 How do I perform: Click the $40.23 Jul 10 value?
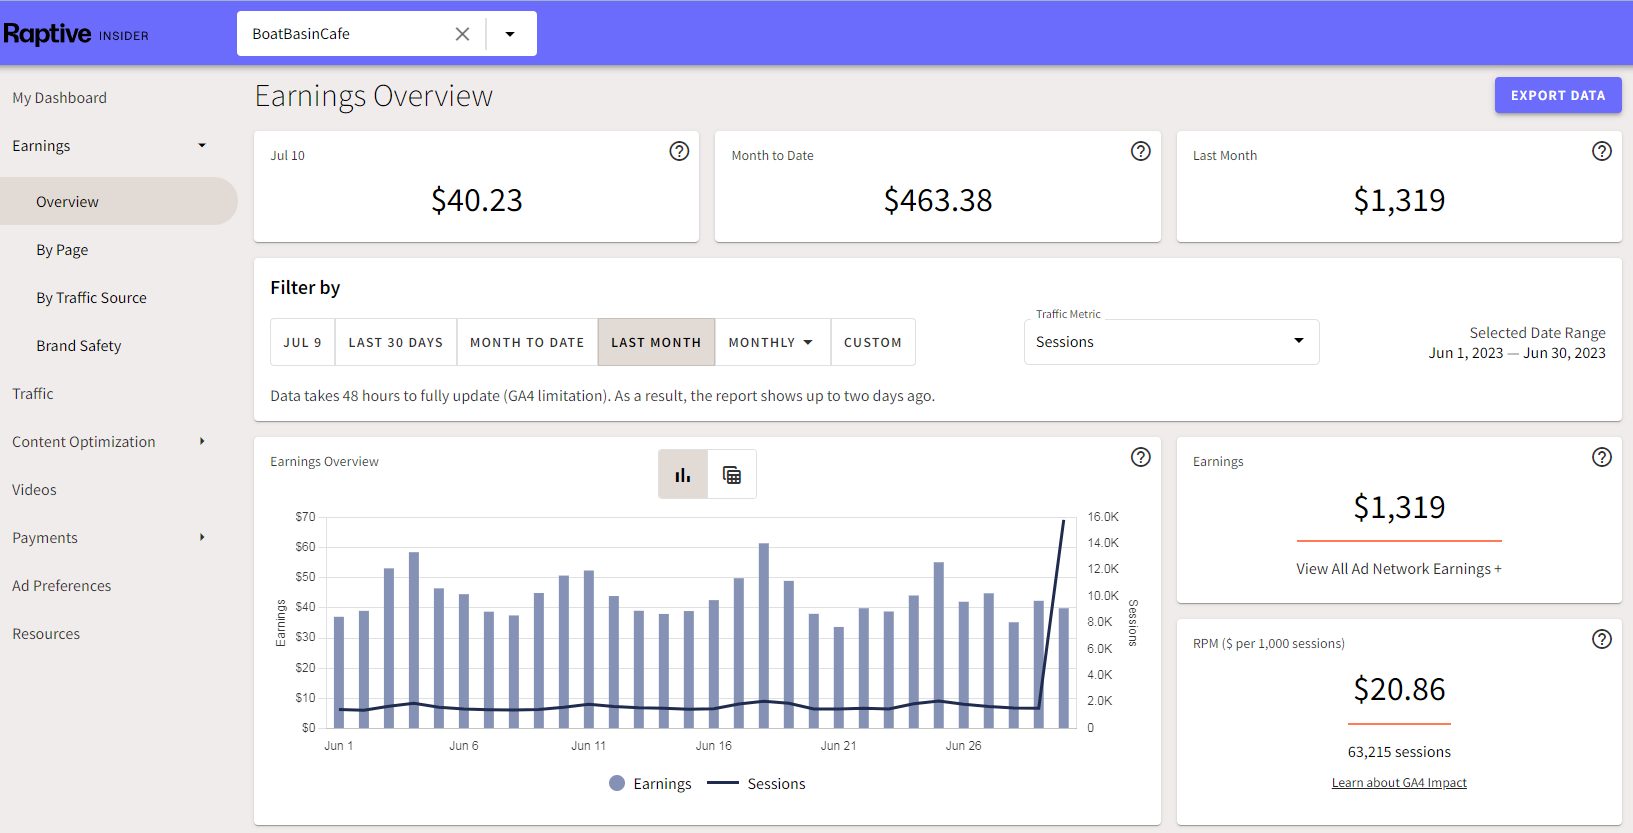click(477, 200)
